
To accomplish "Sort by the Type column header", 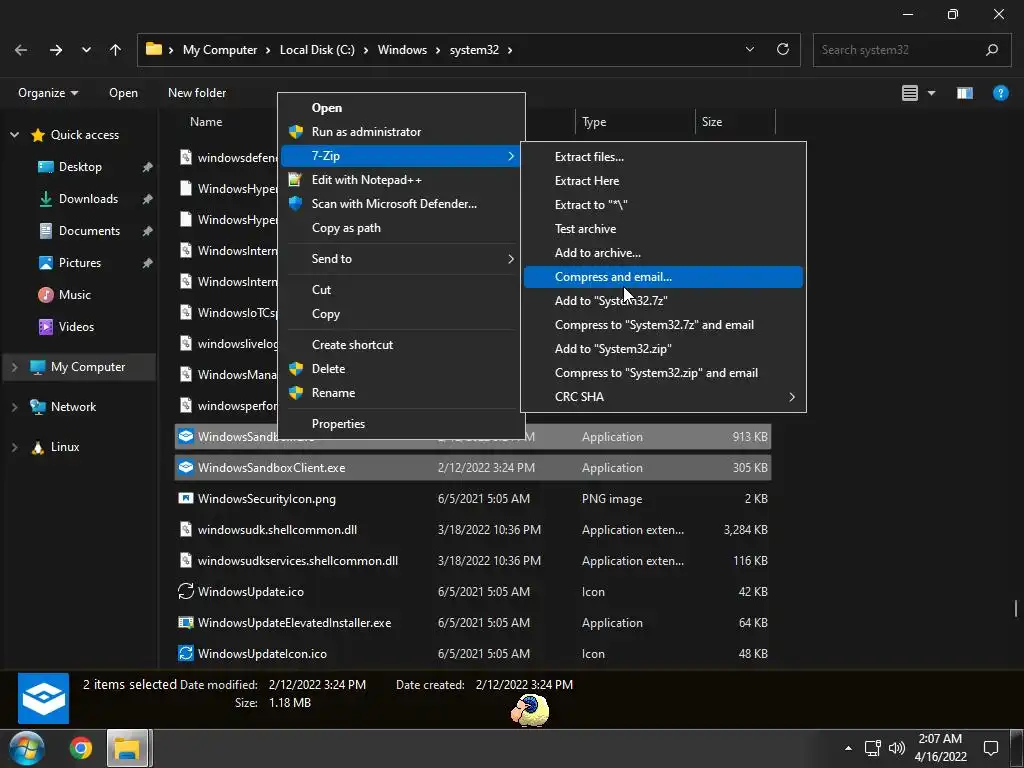I will click(635, 122).
